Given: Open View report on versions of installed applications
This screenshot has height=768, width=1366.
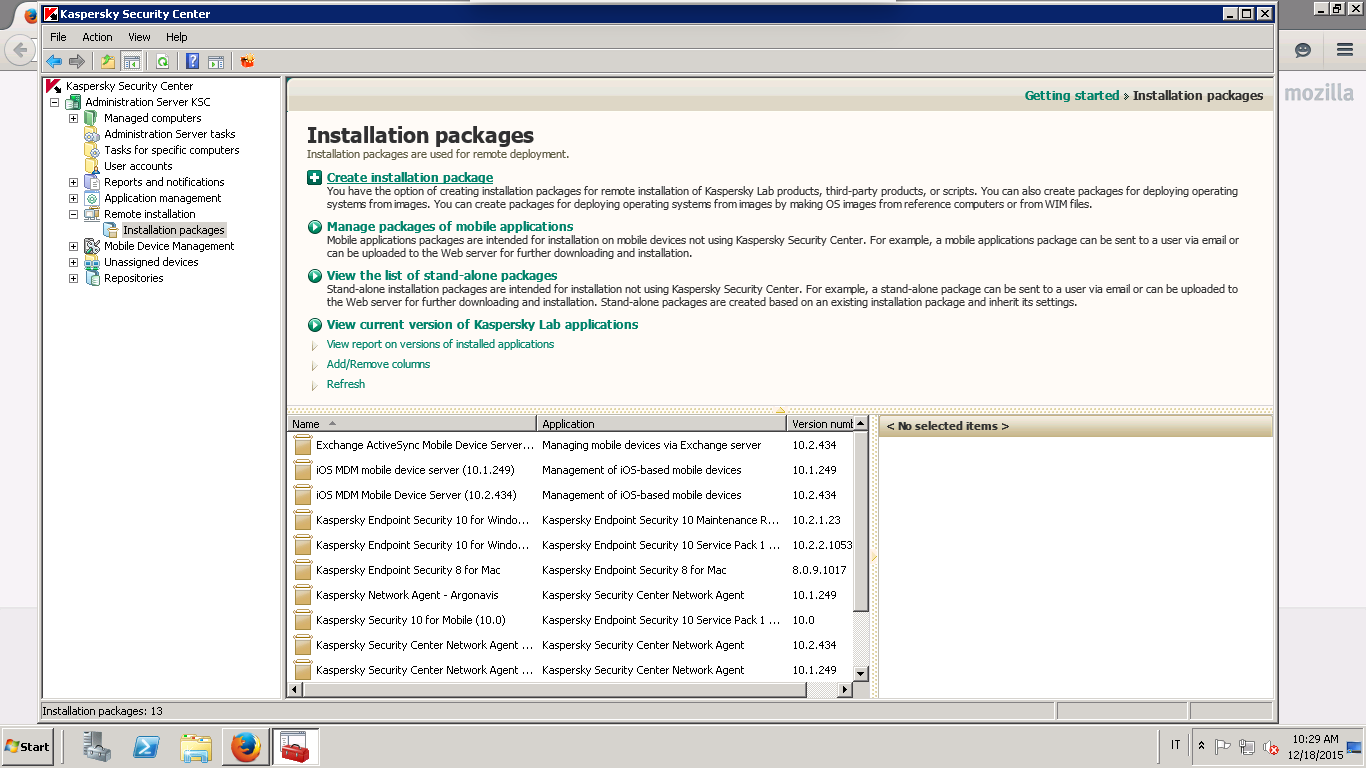Looking at the screenshot, I should [440, 344].
